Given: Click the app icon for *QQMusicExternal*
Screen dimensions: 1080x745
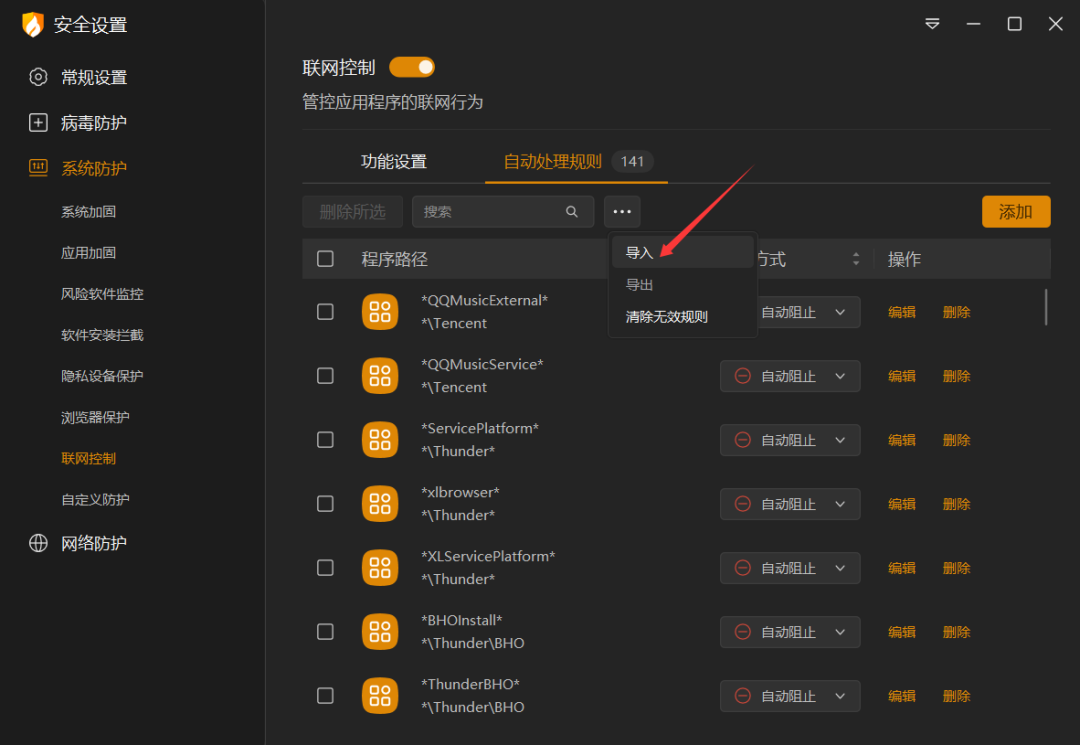Looking at the screenshot, I should click(380, 312).
